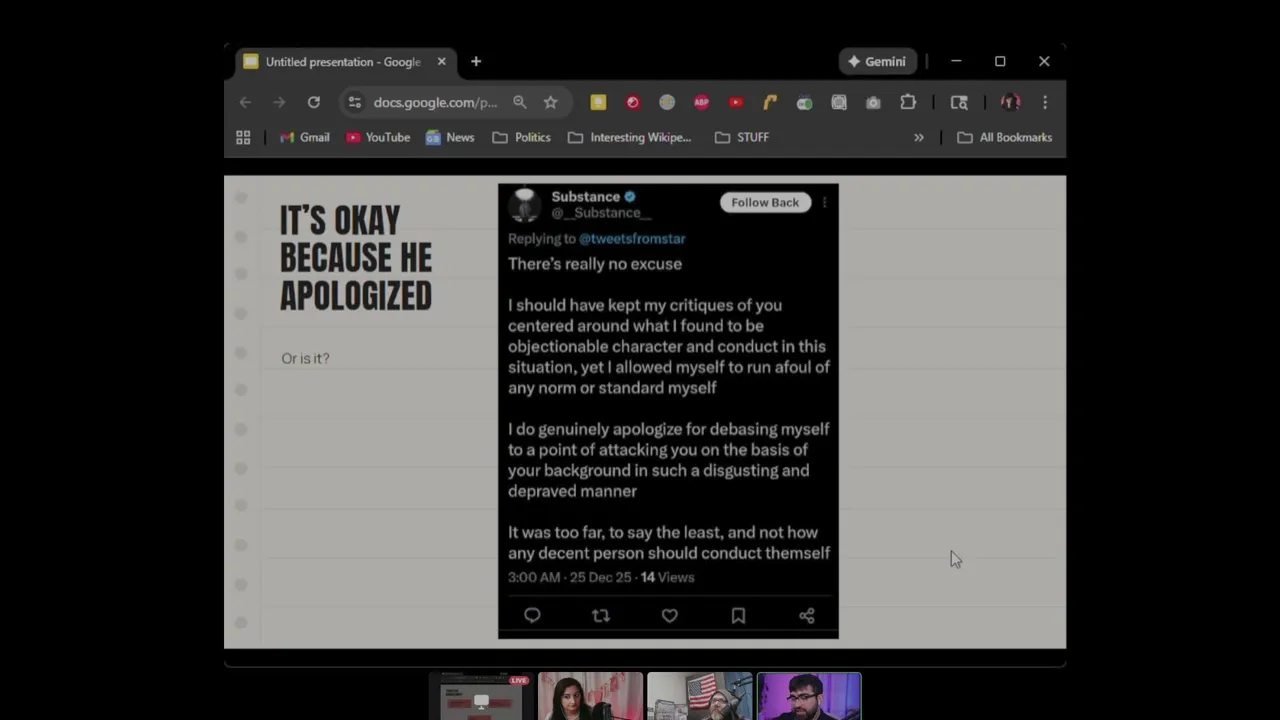Open the All Bookmarks folder
Viewport: 1280px width, 720px height.
(x=1005, y=137)
